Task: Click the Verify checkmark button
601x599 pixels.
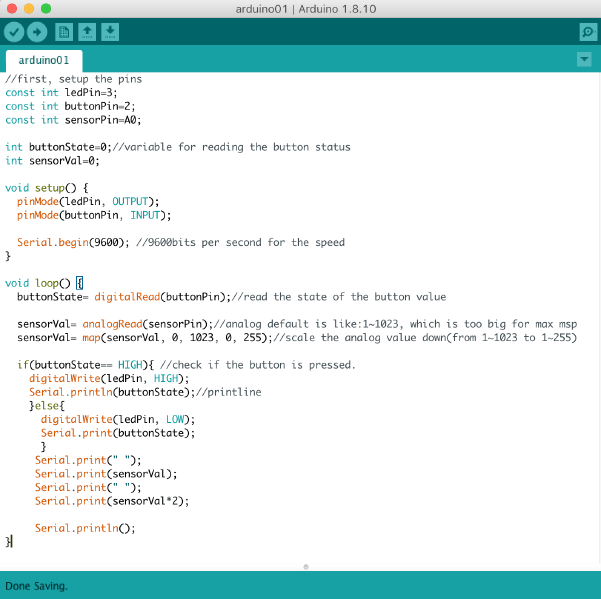Action: (14, 32)
